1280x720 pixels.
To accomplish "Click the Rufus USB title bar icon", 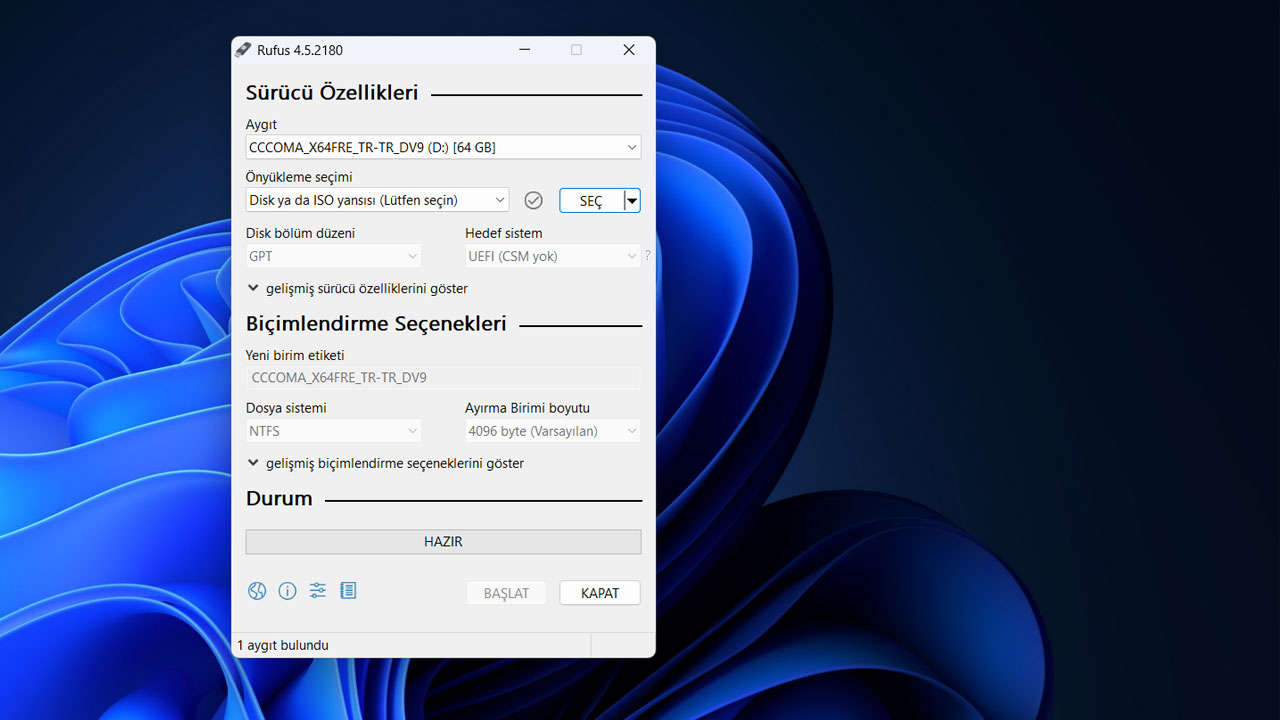I will (243, 49).
